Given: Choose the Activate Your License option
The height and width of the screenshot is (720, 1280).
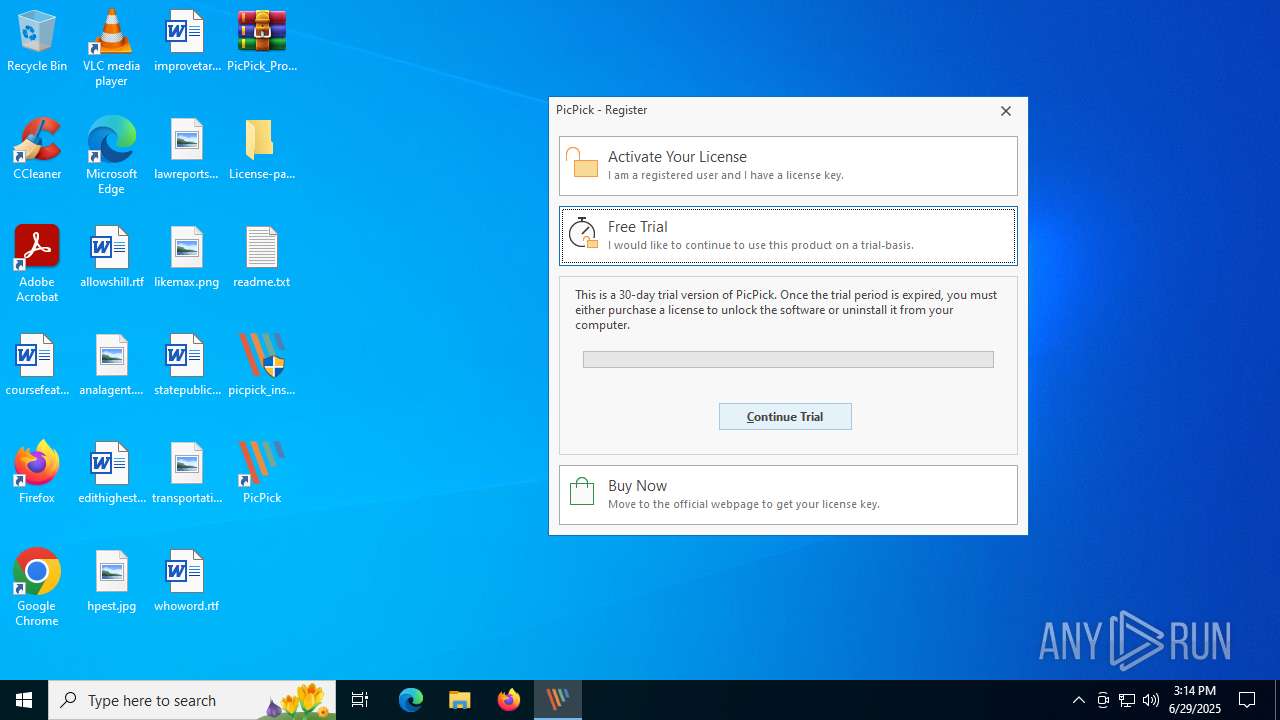Looking at the screenshot, I should tap(788, 166).
